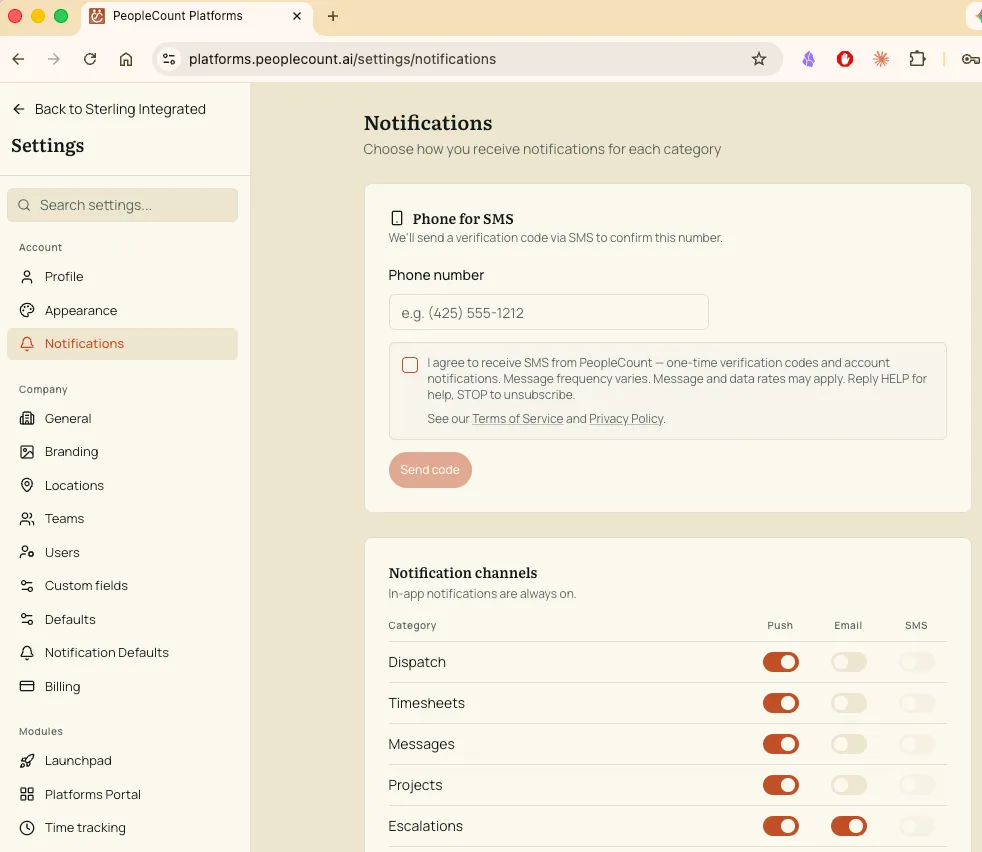View site information icon in address bar

tap(169, 59)
